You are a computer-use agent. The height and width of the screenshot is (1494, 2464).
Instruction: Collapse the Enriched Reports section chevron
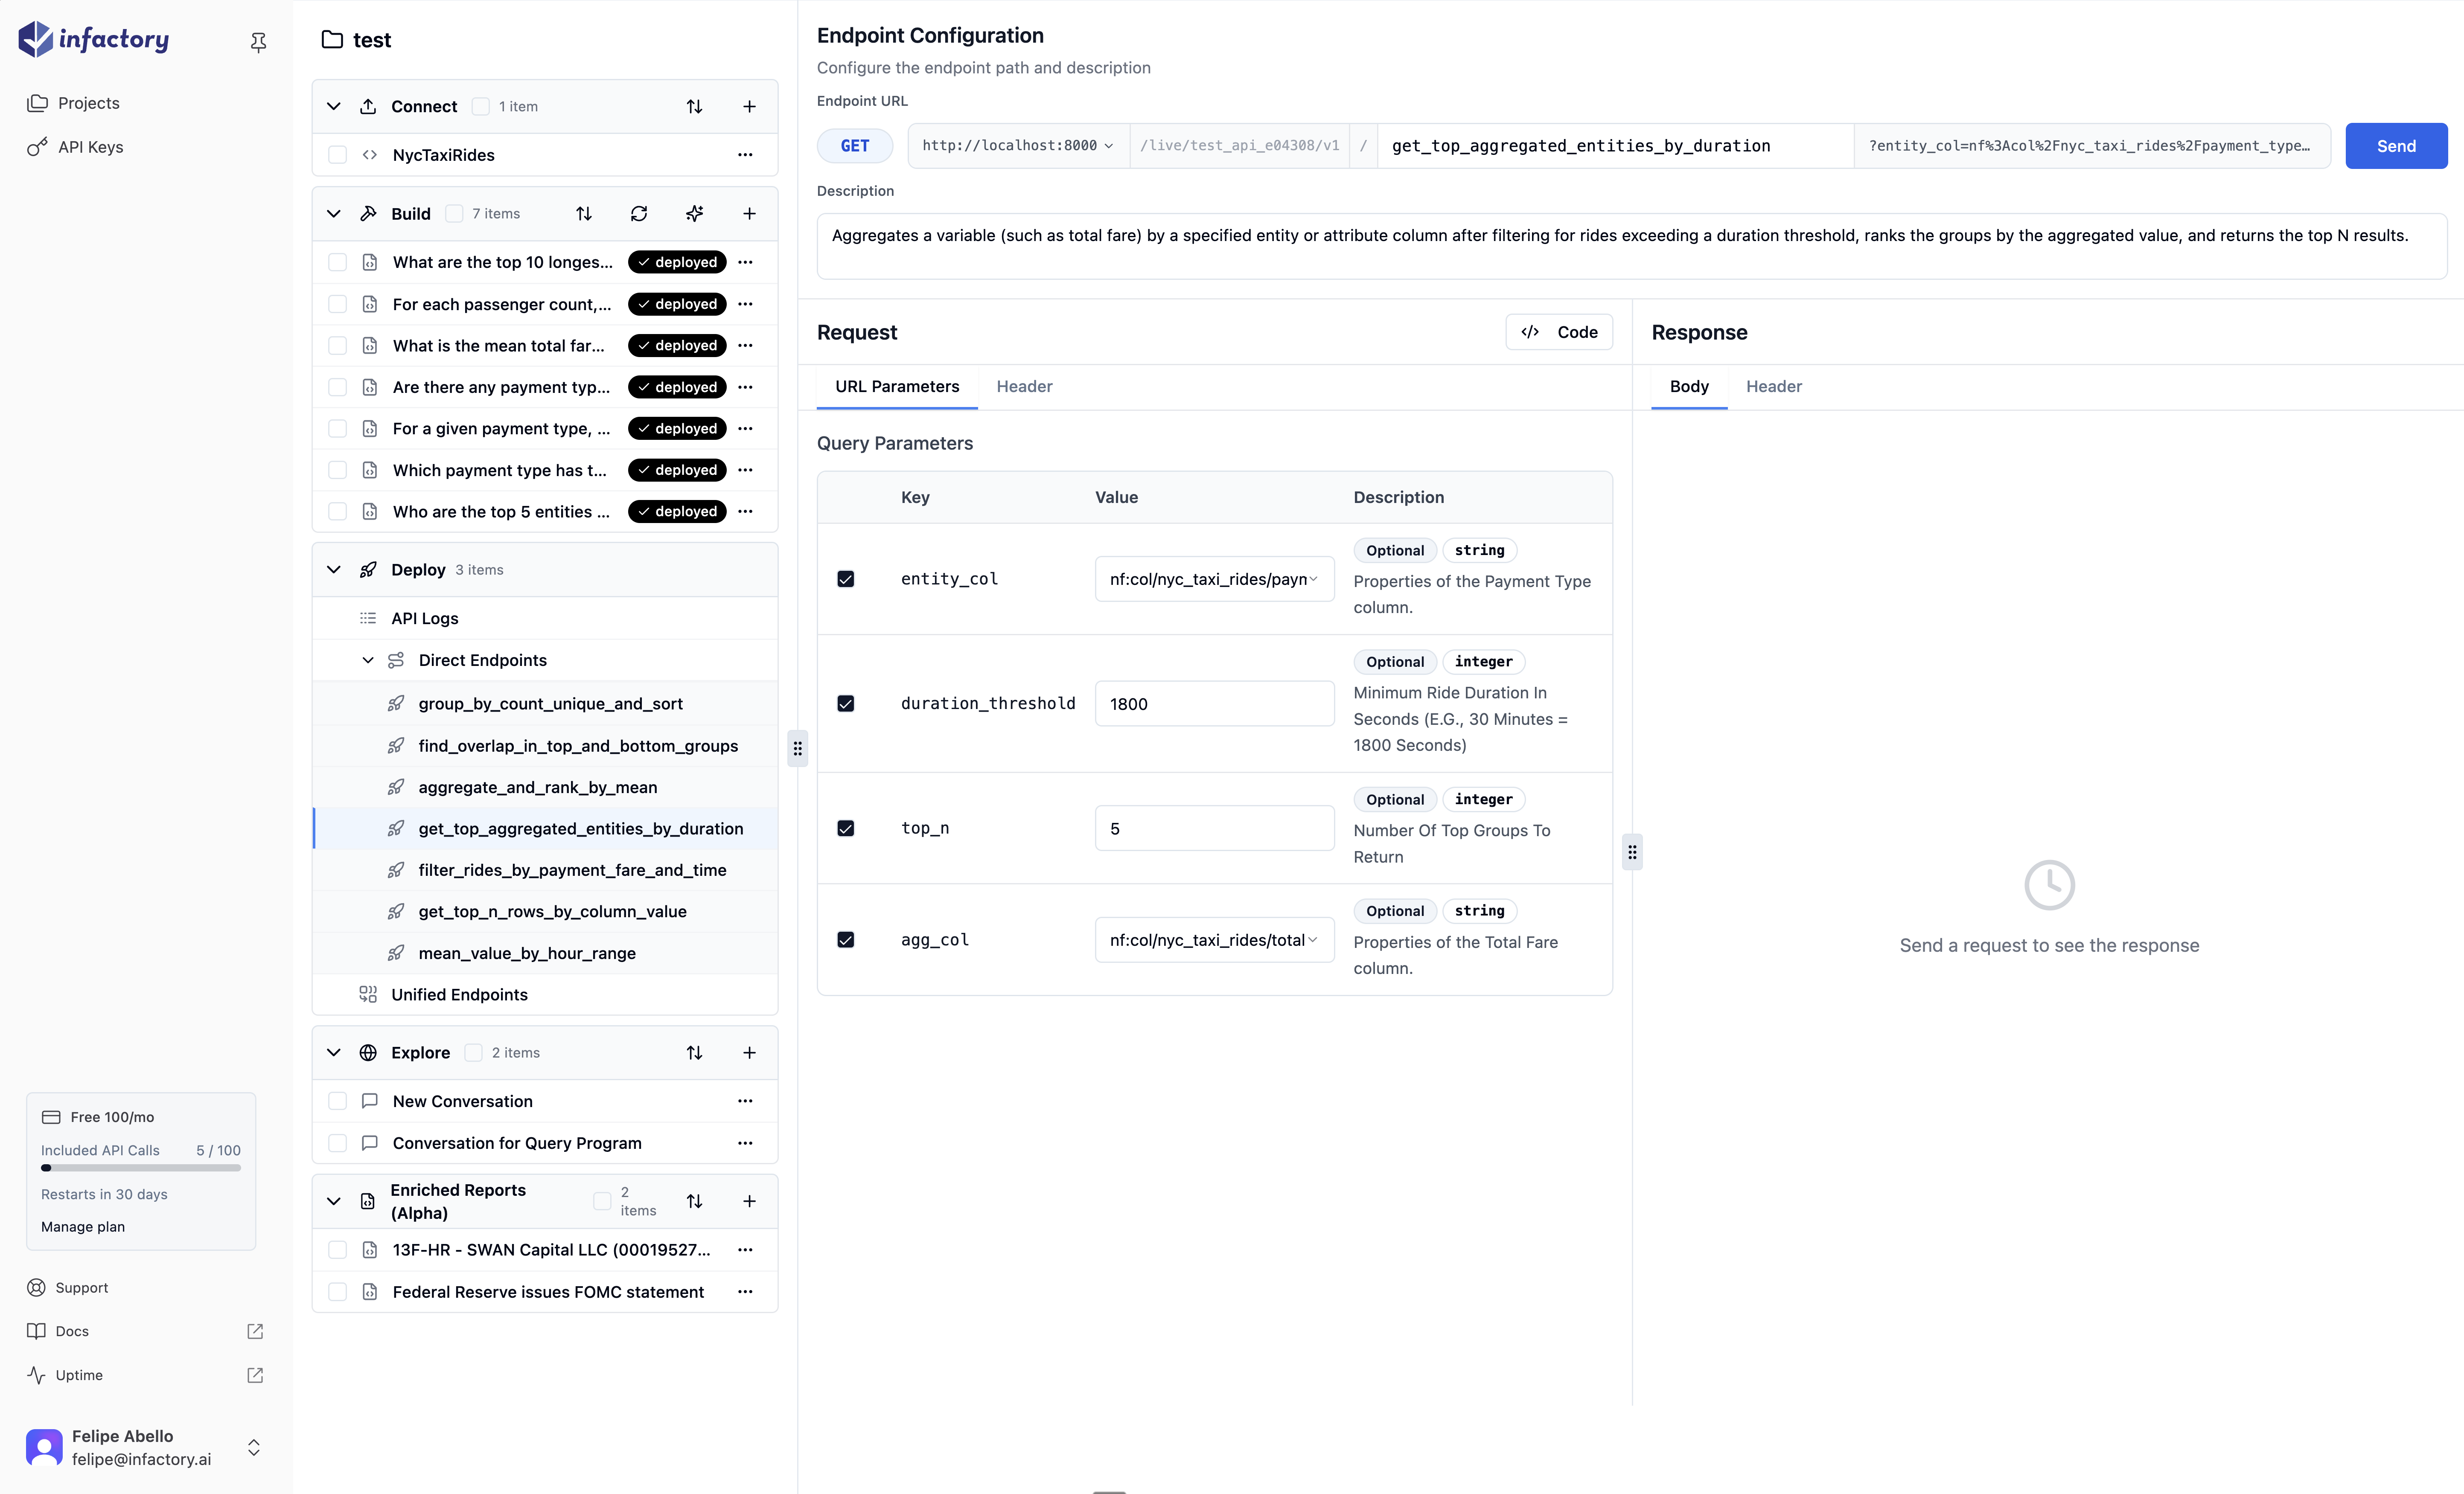[334, 1201]
